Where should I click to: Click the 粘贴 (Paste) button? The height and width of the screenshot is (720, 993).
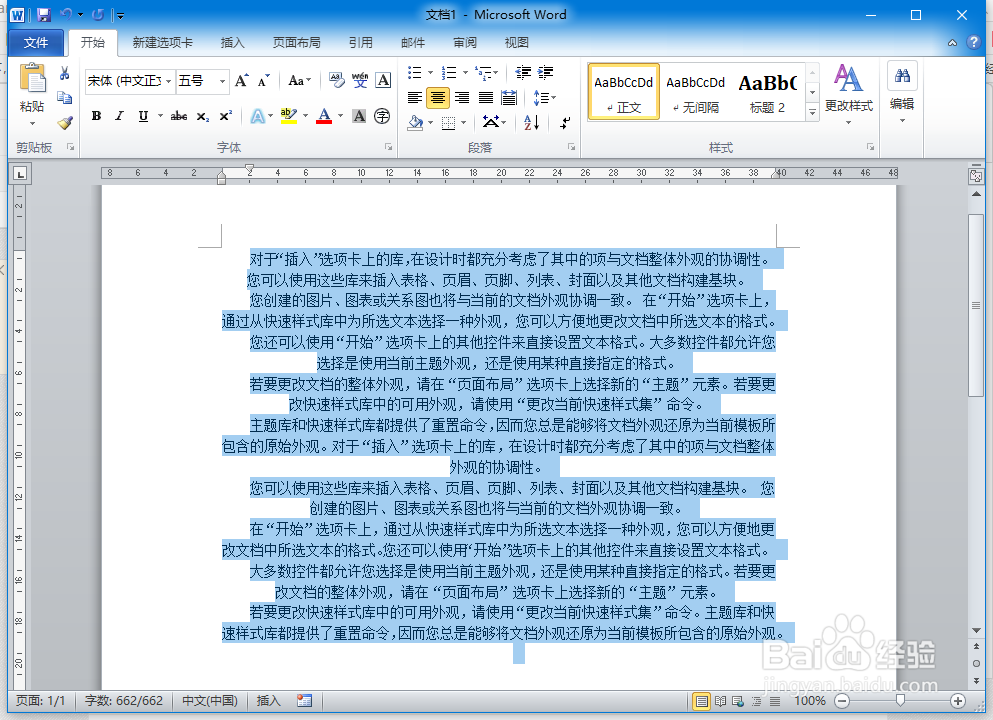point(33,90)
